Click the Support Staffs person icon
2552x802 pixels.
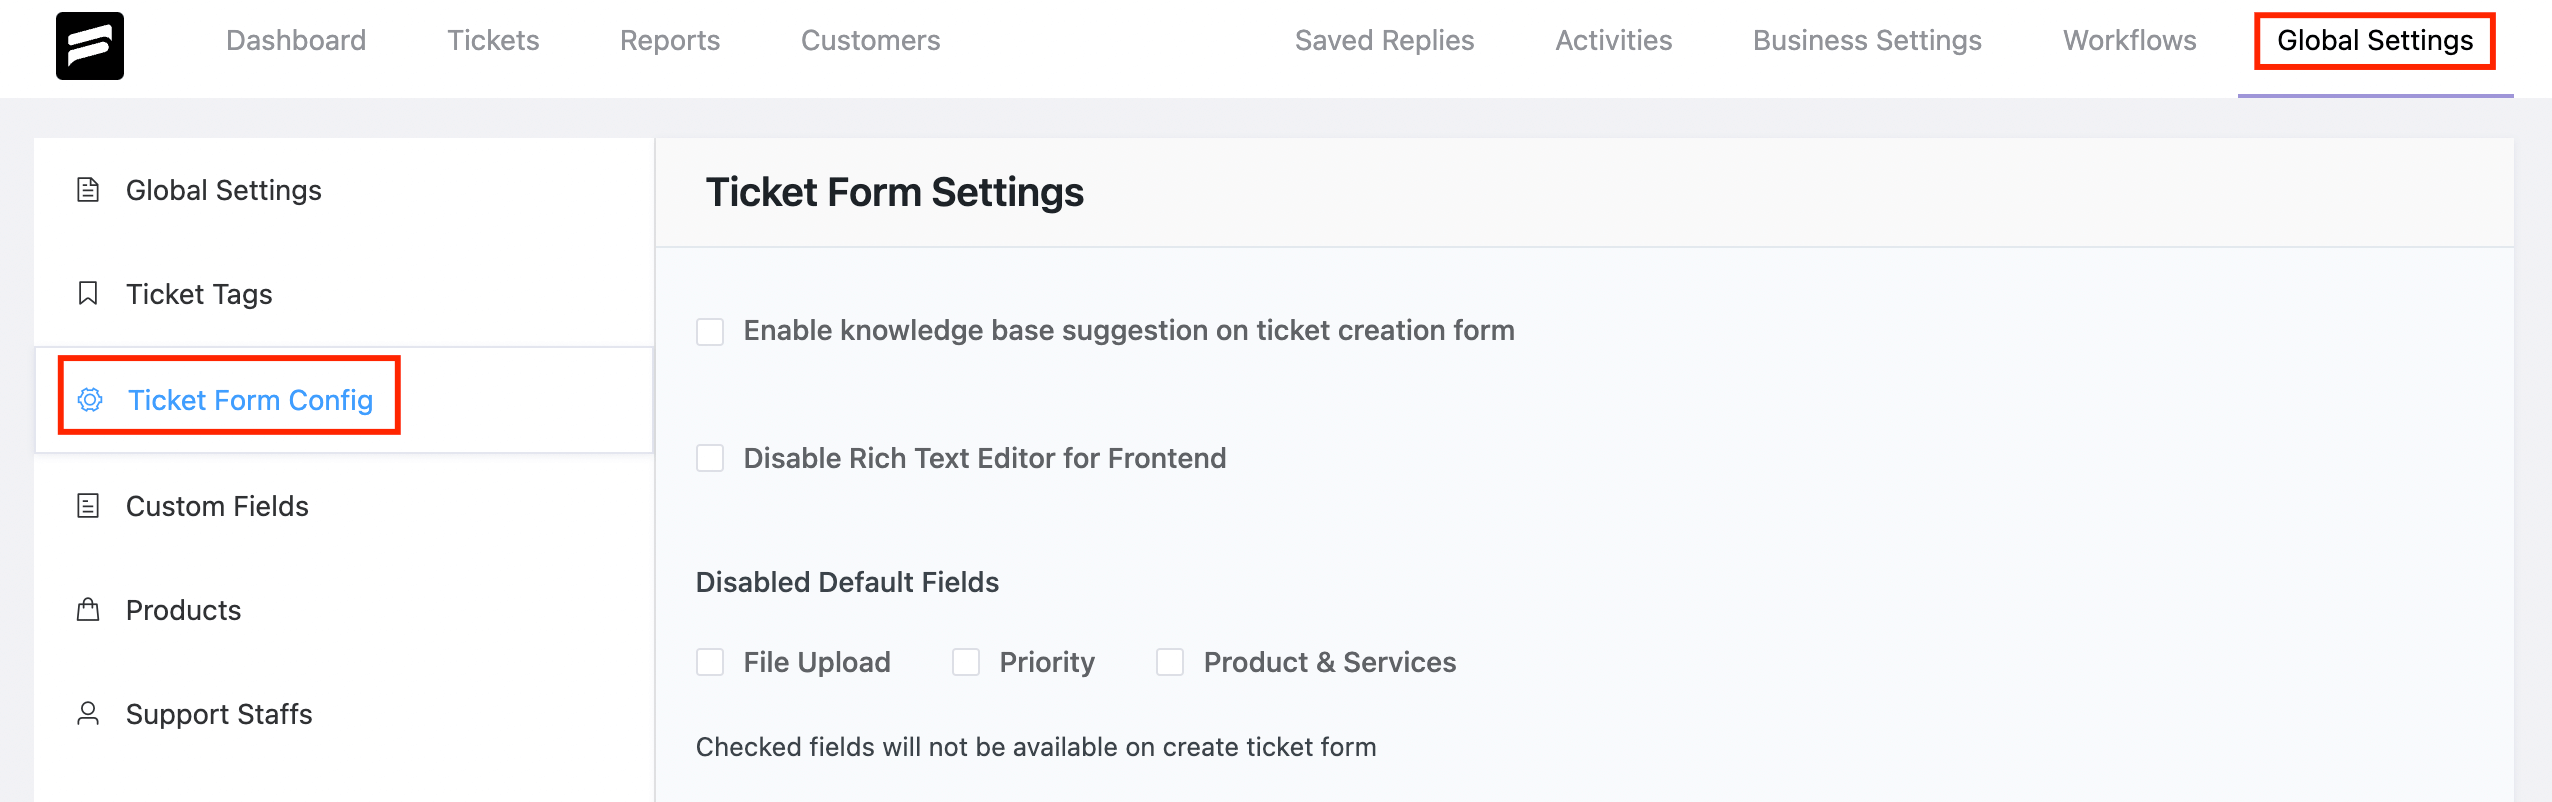tap(88, 714)
